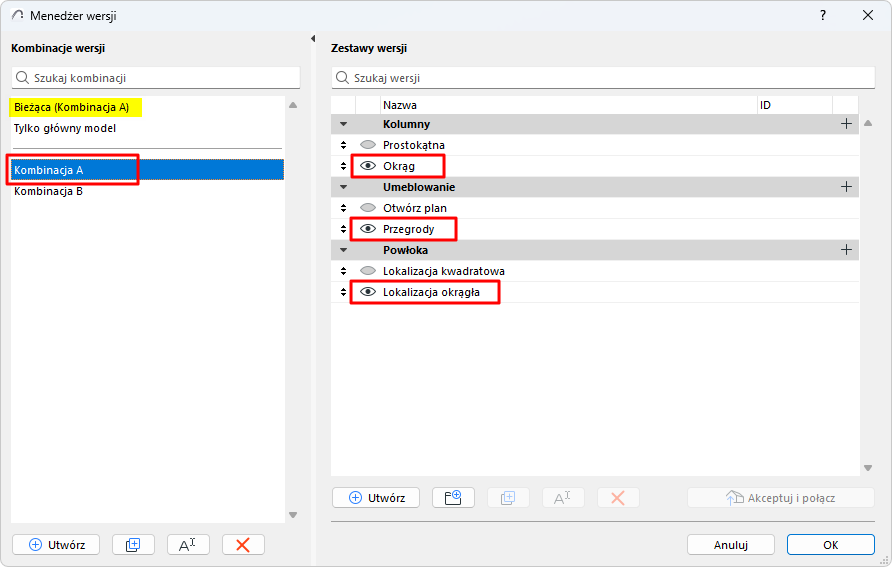Click the reorder handle of Lokalizacja kwadratowa

(x=343, y=271)
